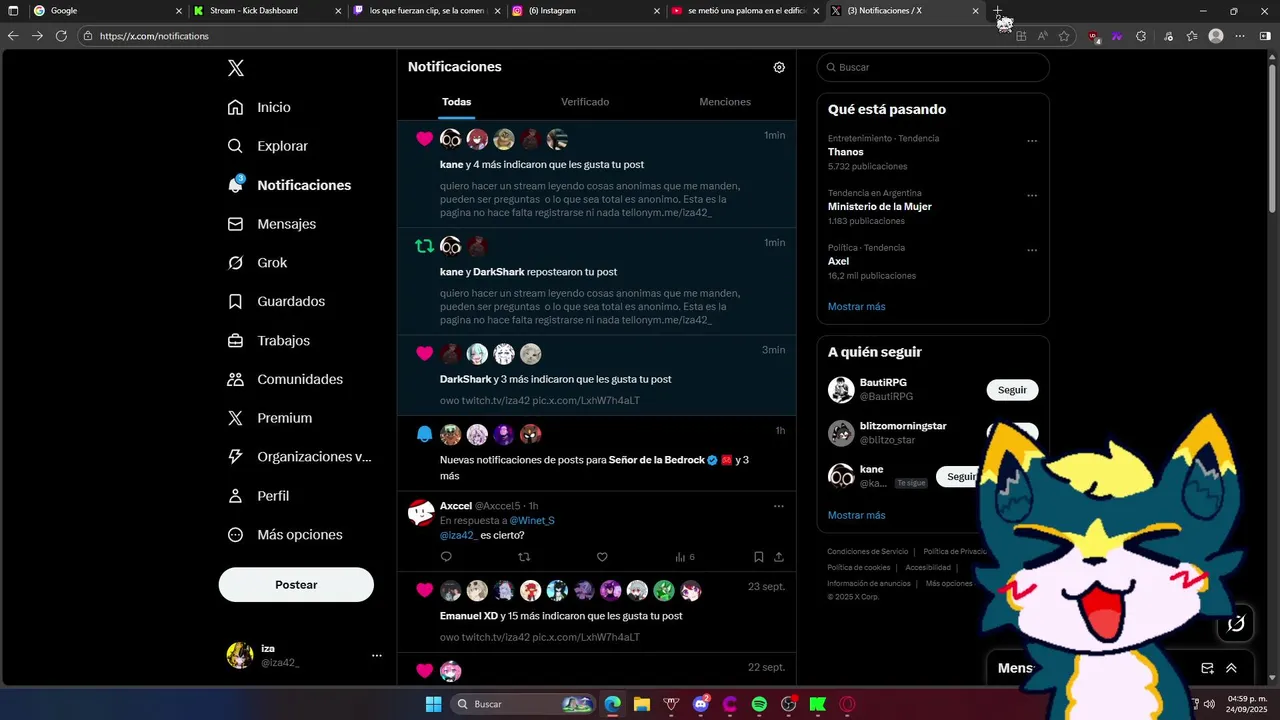
Task: Open browser tab actions menu
Action: [13, 11]
